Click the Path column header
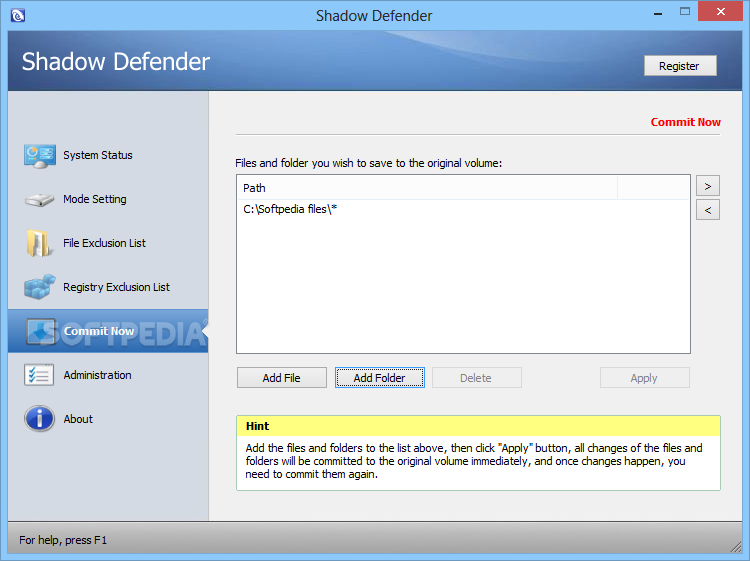 pyautogui.click(x=427, y=188)
